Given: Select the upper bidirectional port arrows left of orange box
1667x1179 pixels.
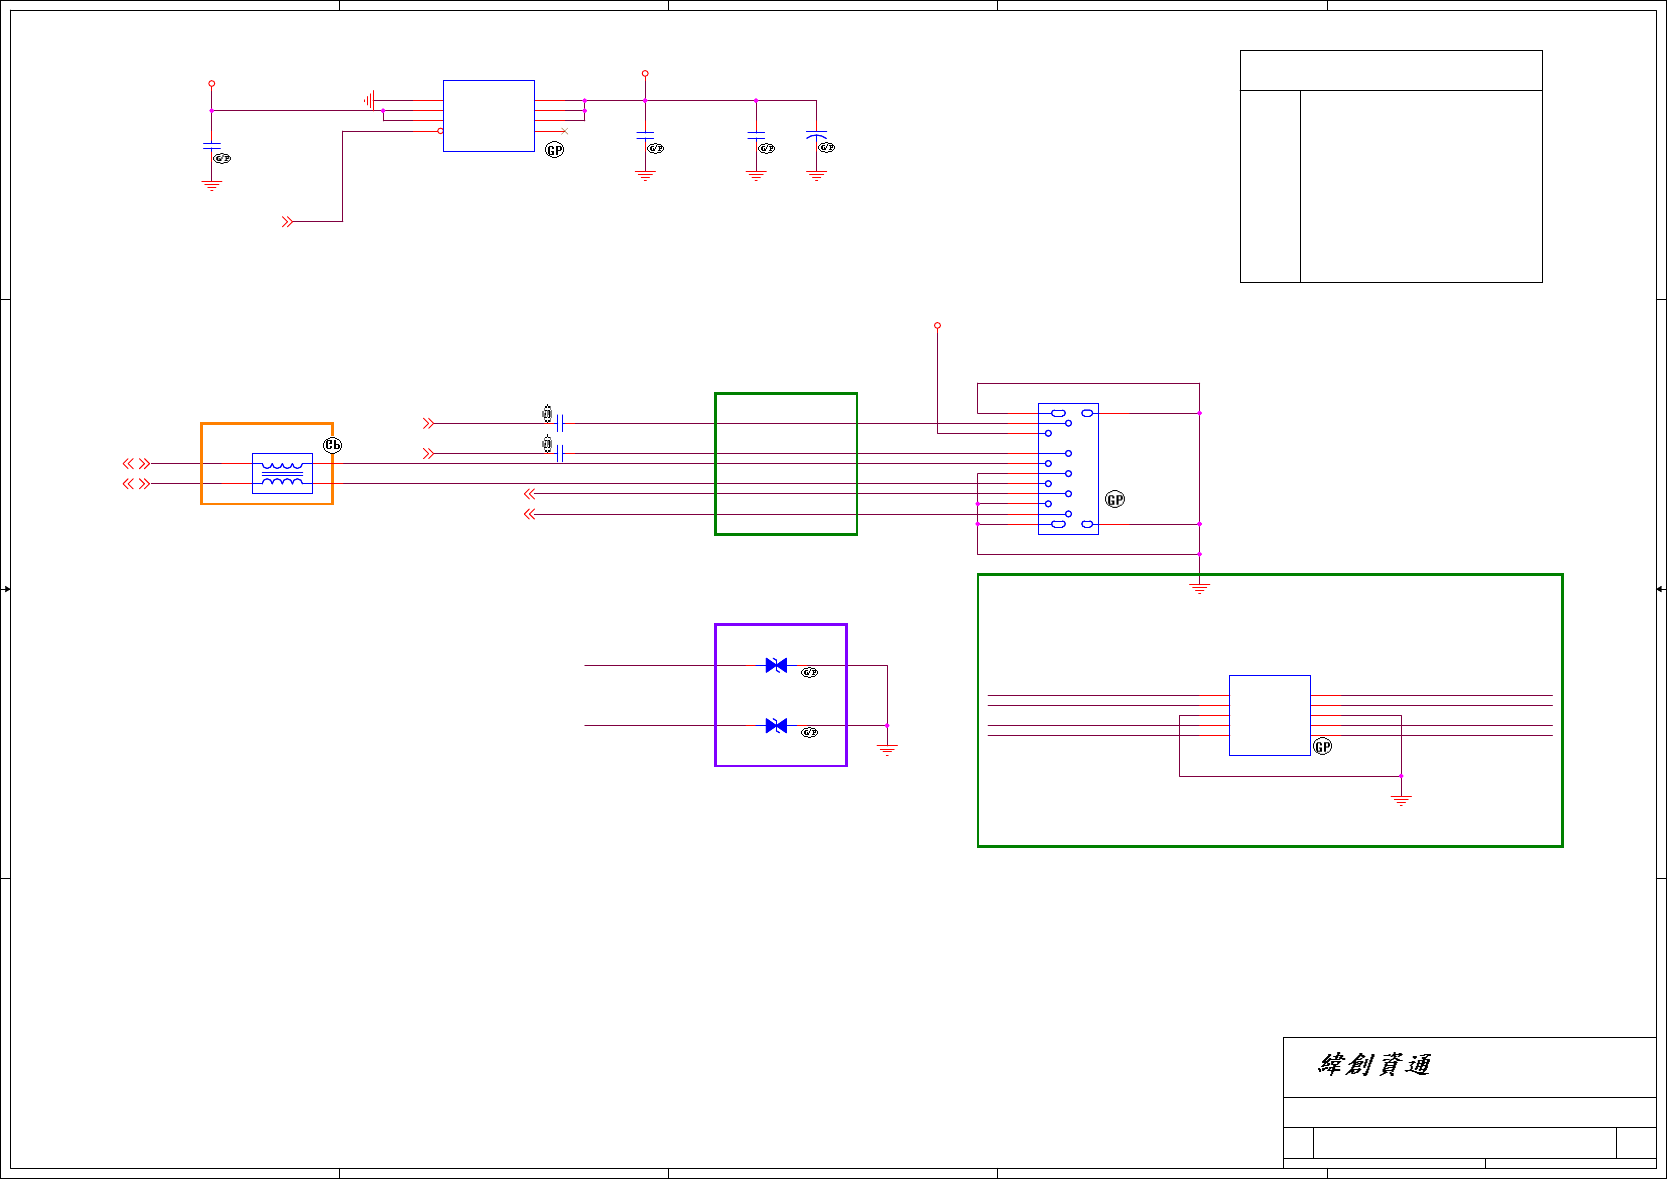Looking at the screenshot, I should pyautogui.click(x=136, y=463).
